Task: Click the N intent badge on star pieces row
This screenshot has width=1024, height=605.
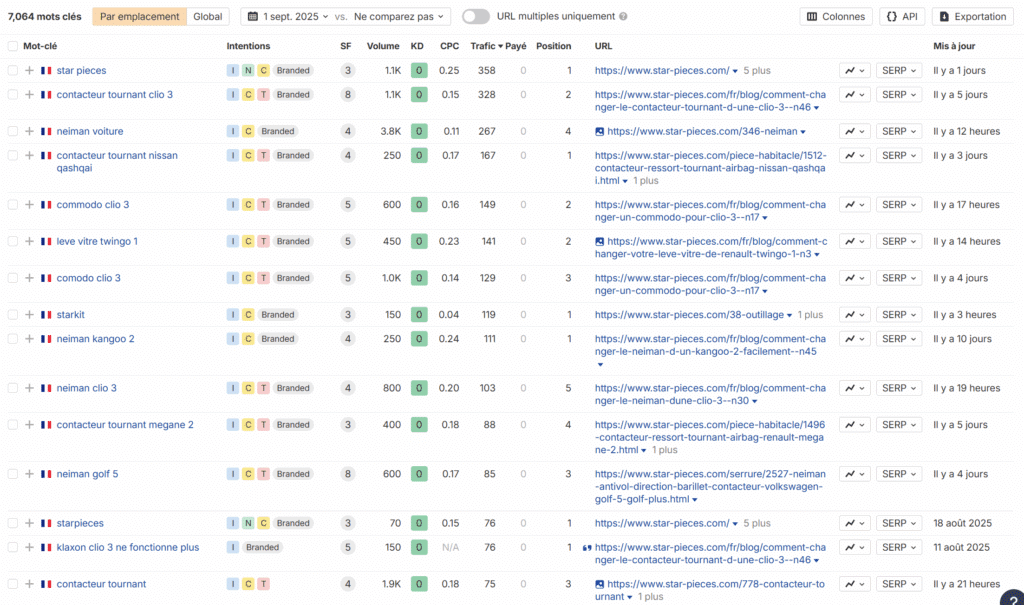Action: pyautogui.click(x=248, y=71)
